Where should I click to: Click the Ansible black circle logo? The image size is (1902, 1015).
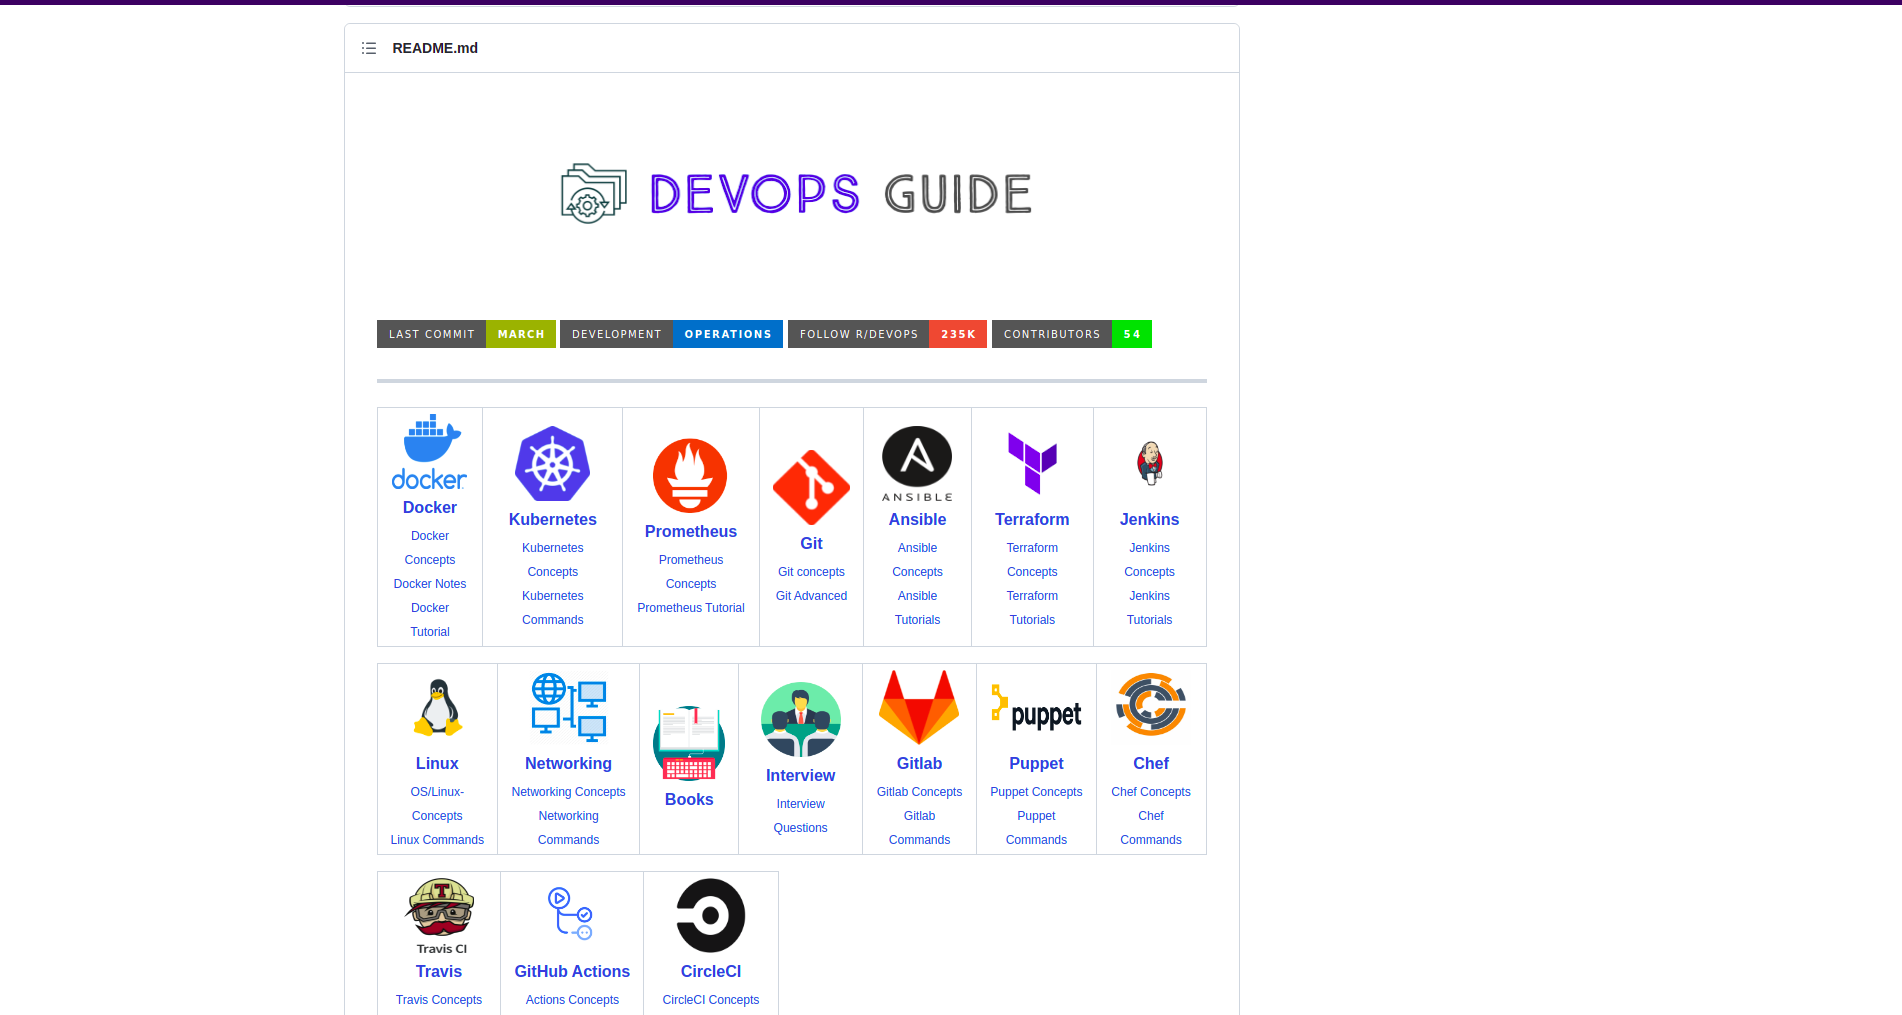coord(917,464)
